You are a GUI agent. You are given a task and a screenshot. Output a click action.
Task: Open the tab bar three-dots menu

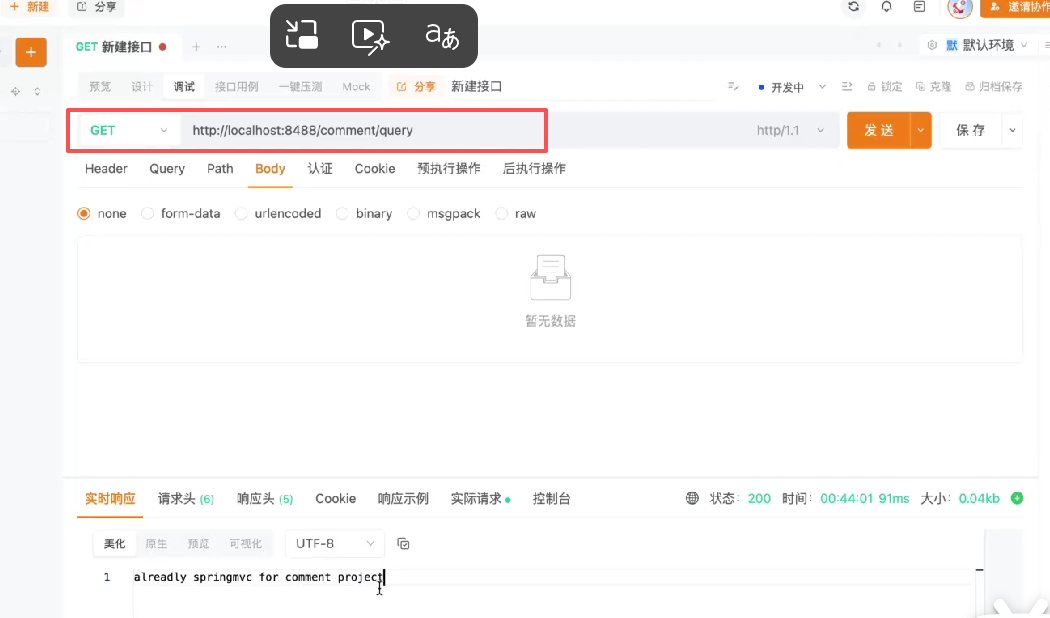222,46
